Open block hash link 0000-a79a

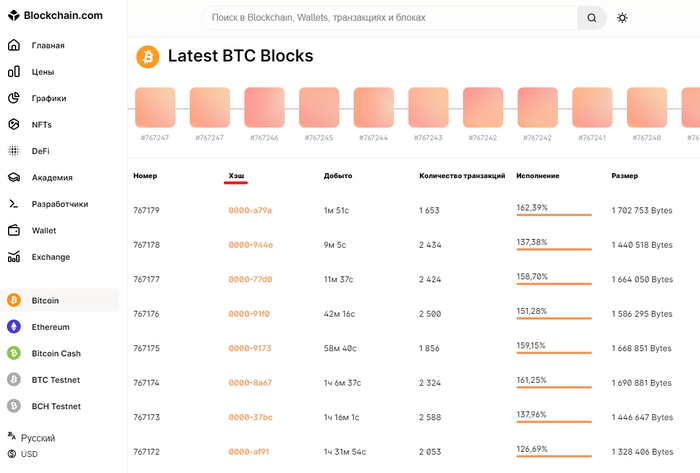[x=250, y=210]
